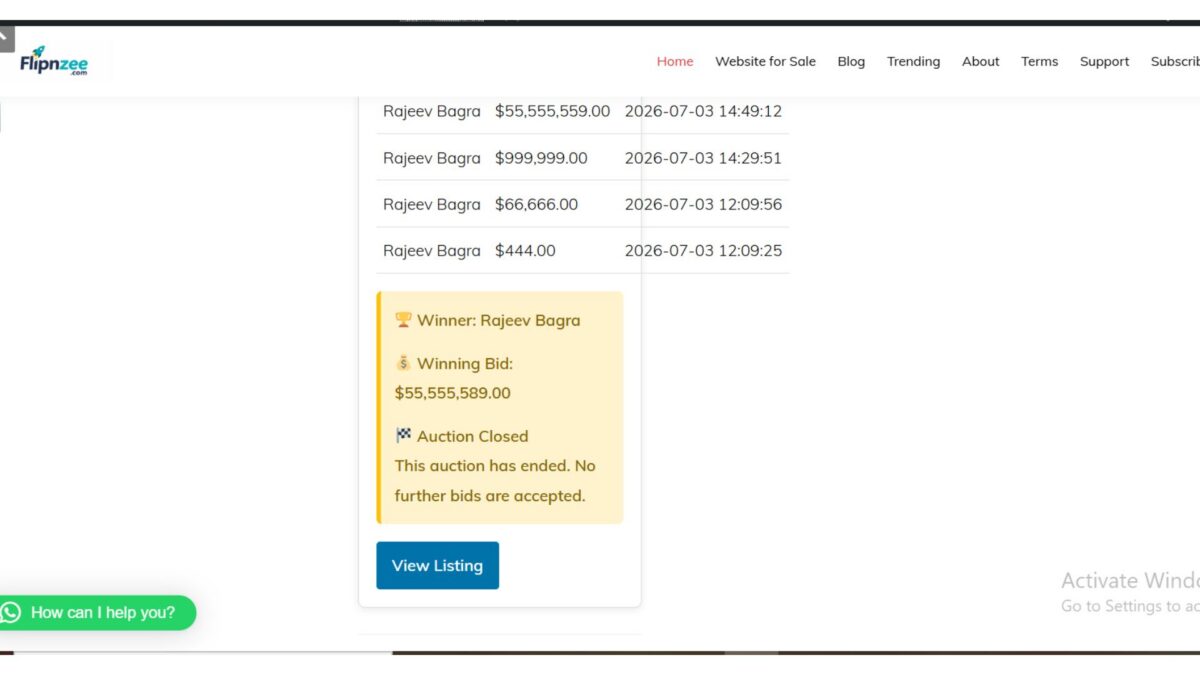Click the Winner: Rajeev Bagra text

coord(498,320)
